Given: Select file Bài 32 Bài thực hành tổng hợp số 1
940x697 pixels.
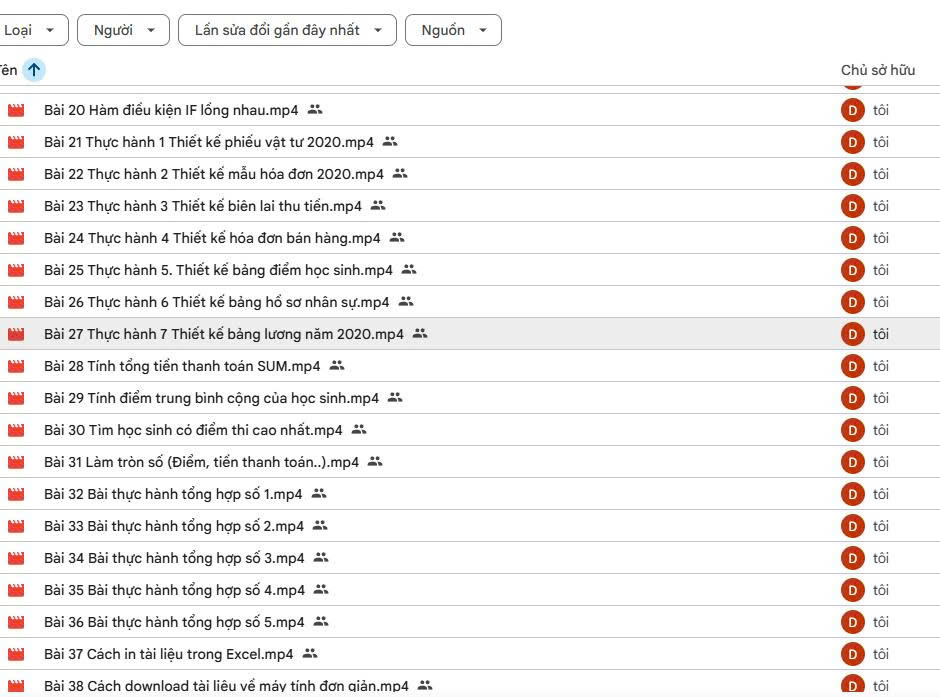Looking at the screenshot, I should pos(173,494).
